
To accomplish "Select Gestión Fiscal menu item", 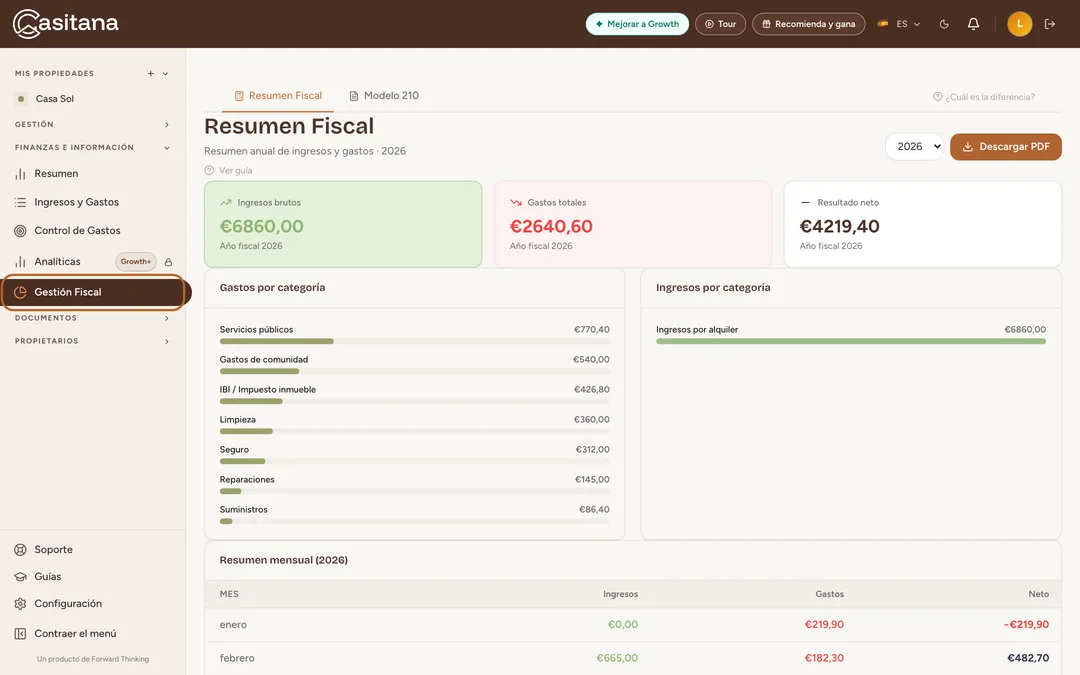I will [94, 292].
